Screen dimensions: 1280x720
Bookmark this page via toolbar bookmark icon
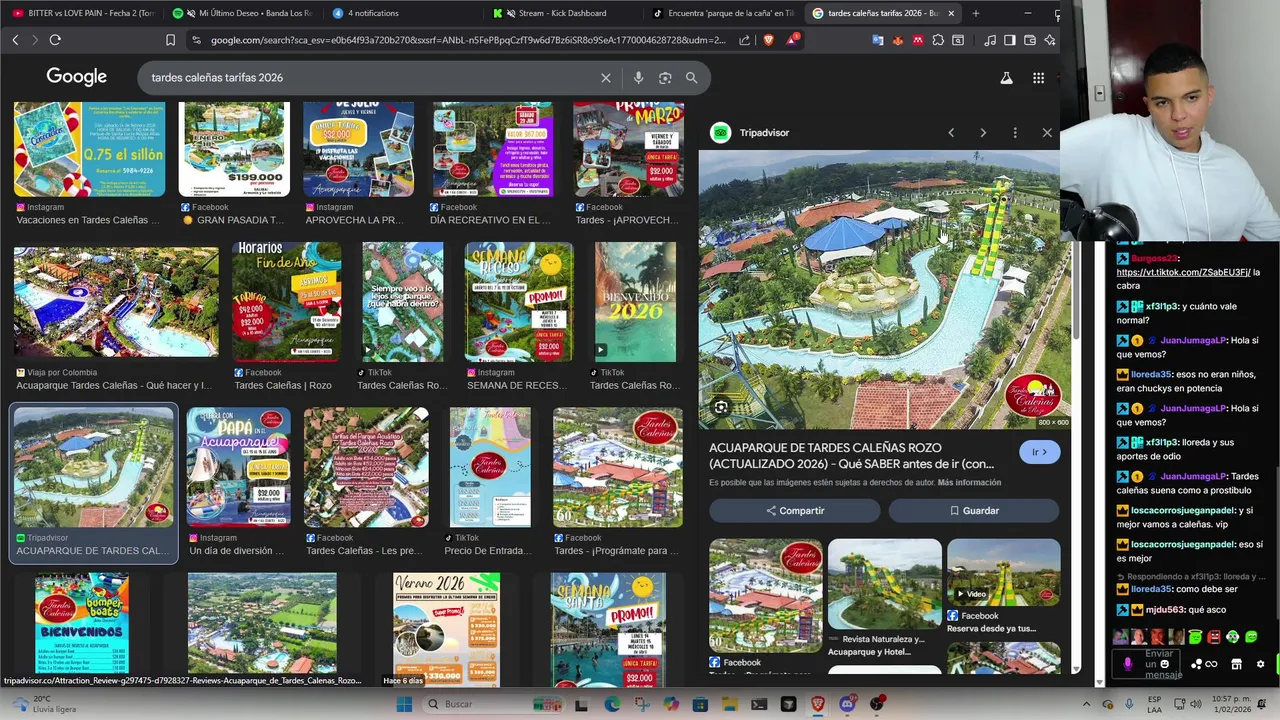click(170, 40)
